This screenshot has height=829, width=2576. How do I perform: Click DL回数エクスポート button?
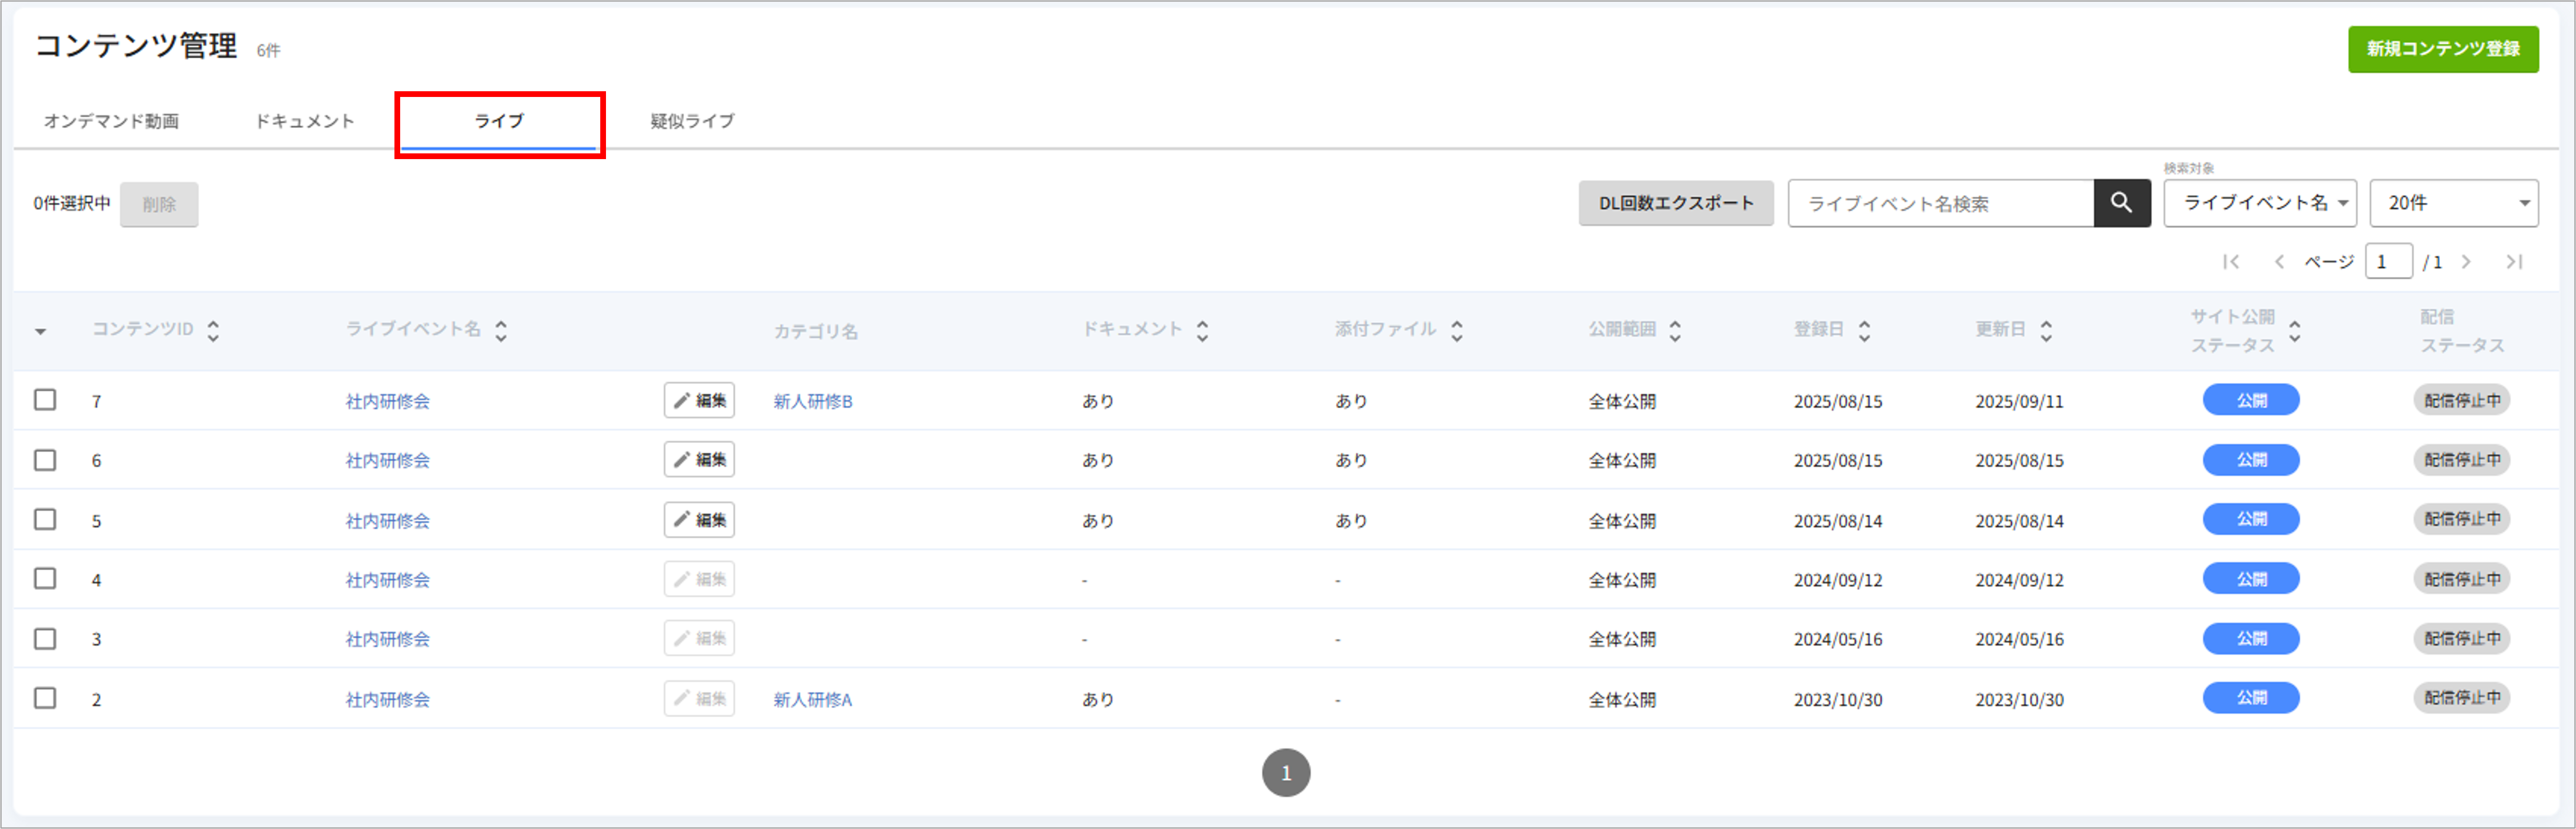click(1676, 203)
